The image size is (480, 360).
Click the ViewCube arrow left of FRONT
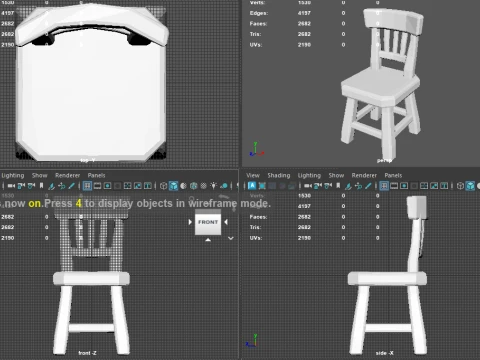pyautogui.click(x=190, y=222)
